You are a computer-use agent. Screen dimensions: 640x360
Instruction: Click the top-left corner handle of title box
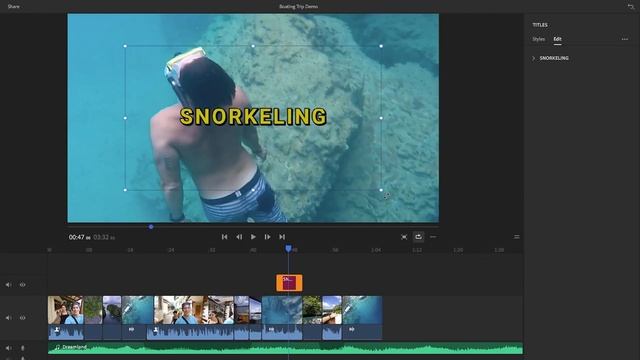[x=125, y=46]
